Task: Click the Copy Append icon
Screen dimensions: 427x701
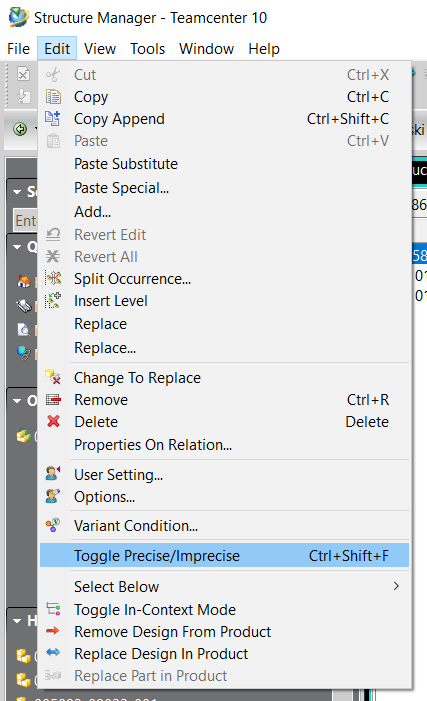Action: (53, 118)
